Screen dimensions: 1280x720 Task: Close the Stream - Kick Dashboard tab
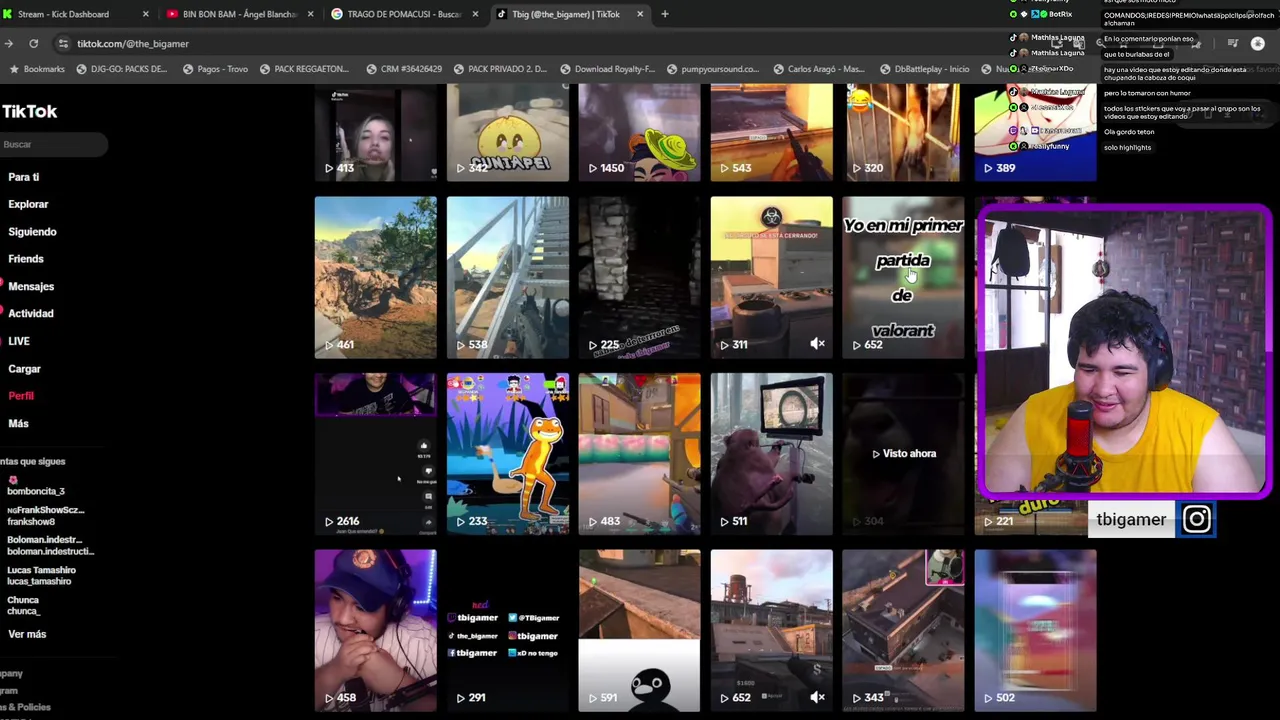coord(145,14)
